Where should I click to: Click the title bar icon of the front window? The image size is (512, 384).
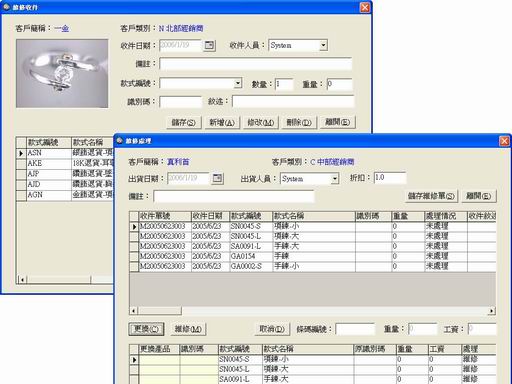click(x=119, y=141)
